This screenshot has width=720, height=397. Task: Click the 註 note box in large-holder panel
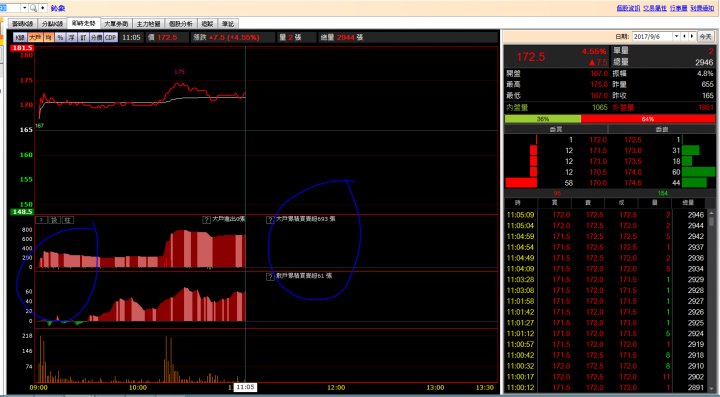tap(68, 220)
